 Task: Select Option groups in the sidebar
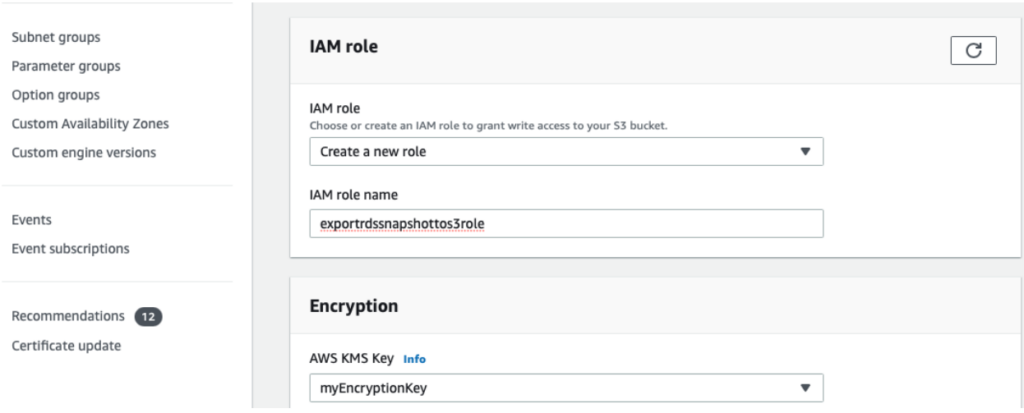click(55, 96)
